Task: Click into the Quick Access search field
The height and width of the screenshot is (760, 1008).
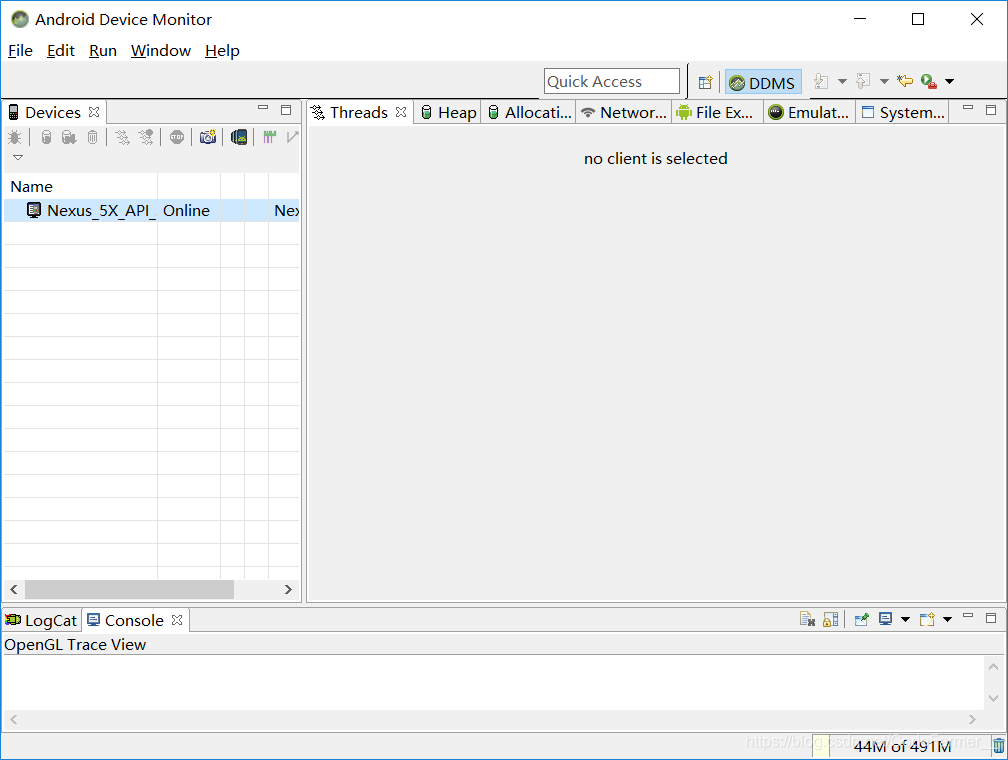Action: [x=611, y=82]
